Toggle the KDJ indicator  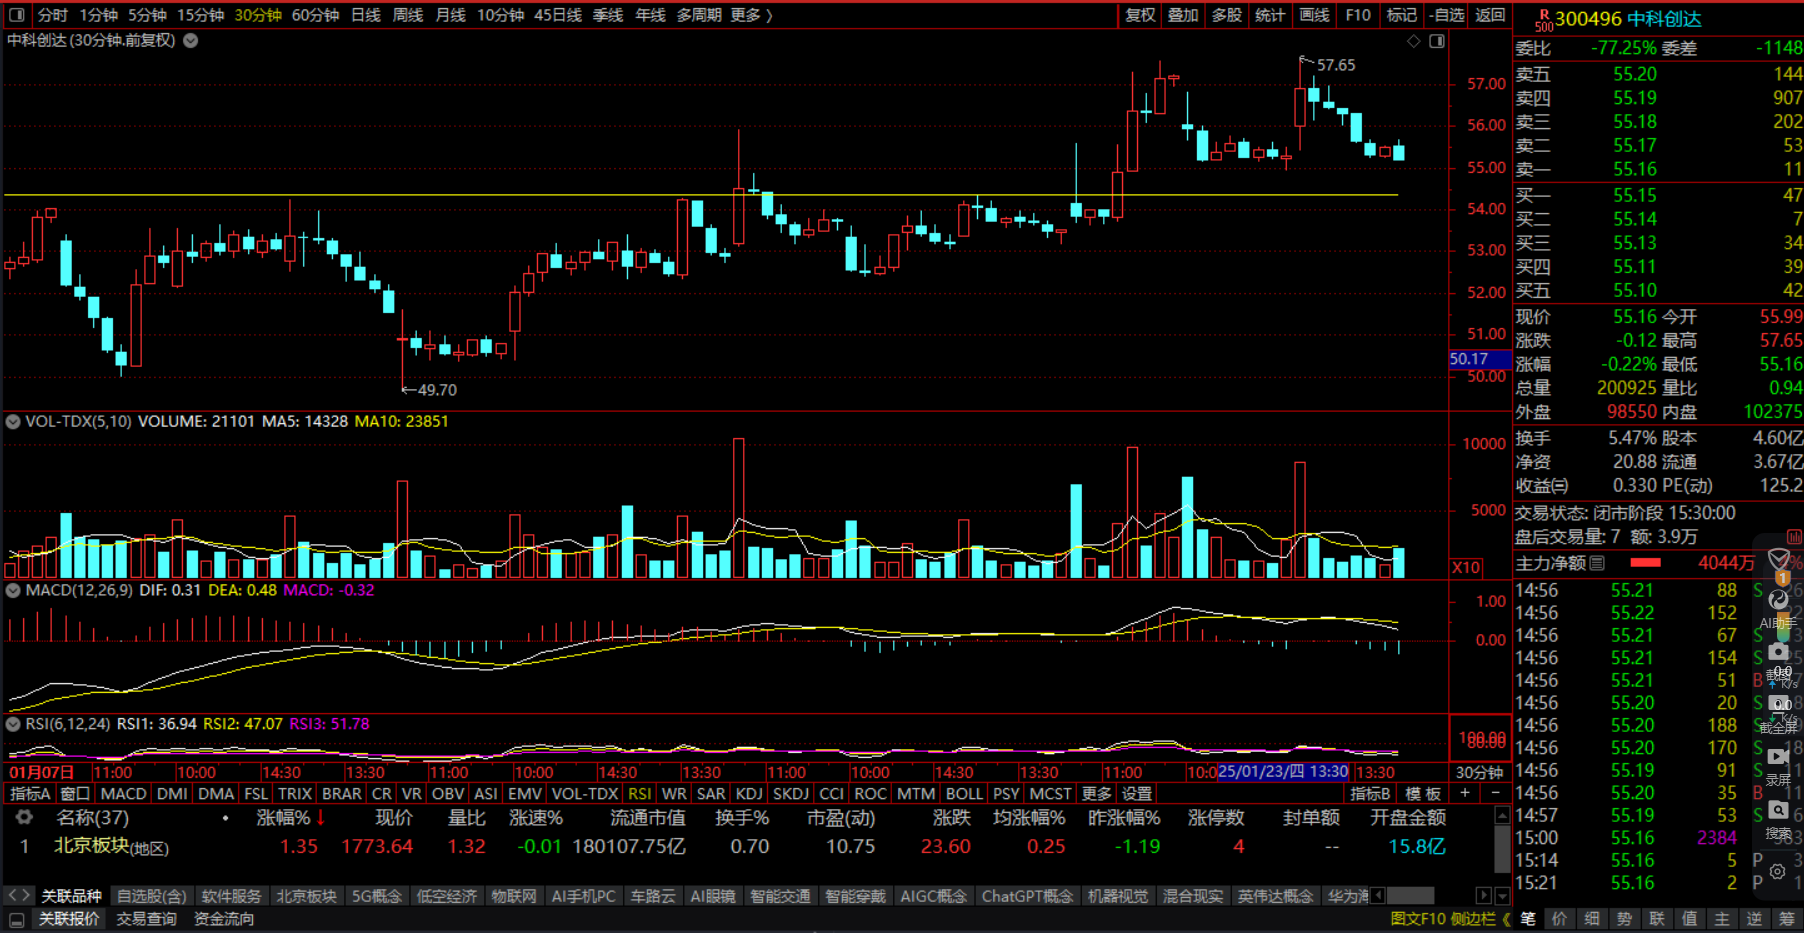tap(749, 793)
